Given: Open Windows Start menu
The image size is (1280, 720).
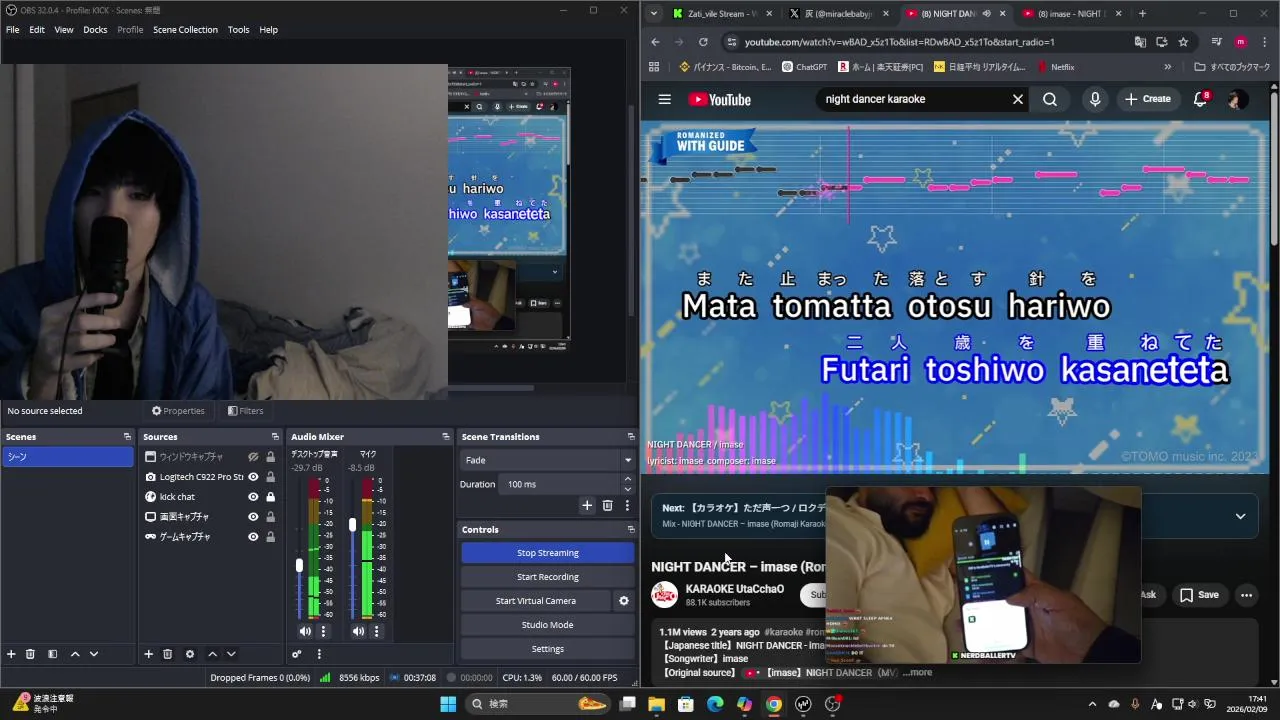Looking at the screenshot, I should click(447, 704).
